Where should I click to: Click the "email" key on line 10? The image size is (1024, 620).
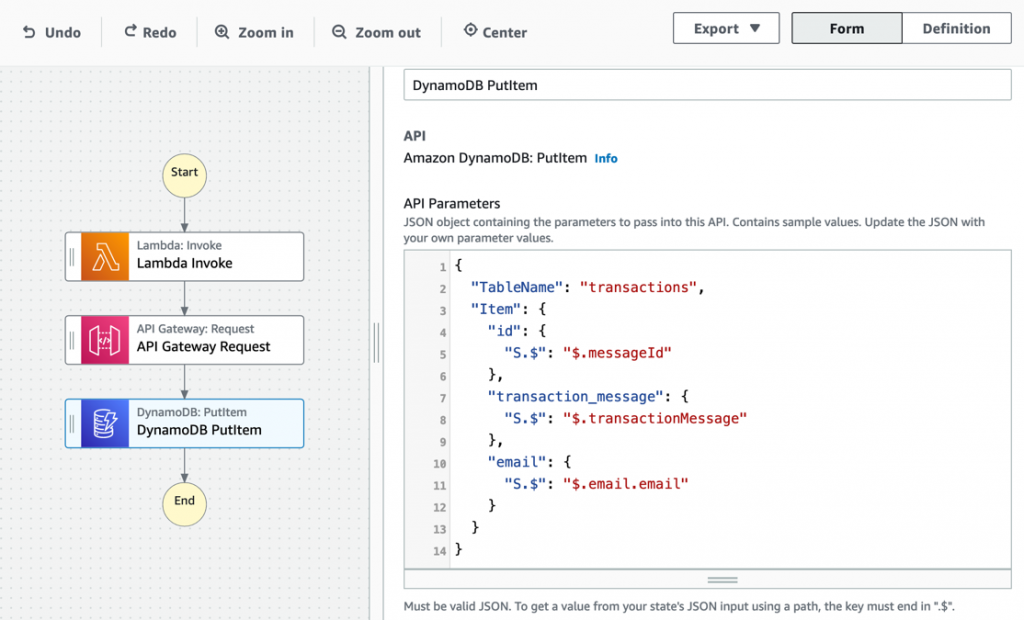click(x=517, y=462)
